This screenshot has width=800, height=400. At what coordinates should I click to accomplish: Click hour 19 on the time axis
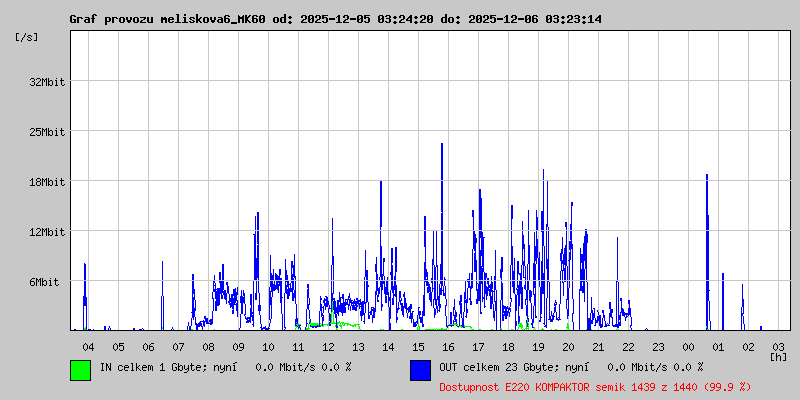[538, 346]
